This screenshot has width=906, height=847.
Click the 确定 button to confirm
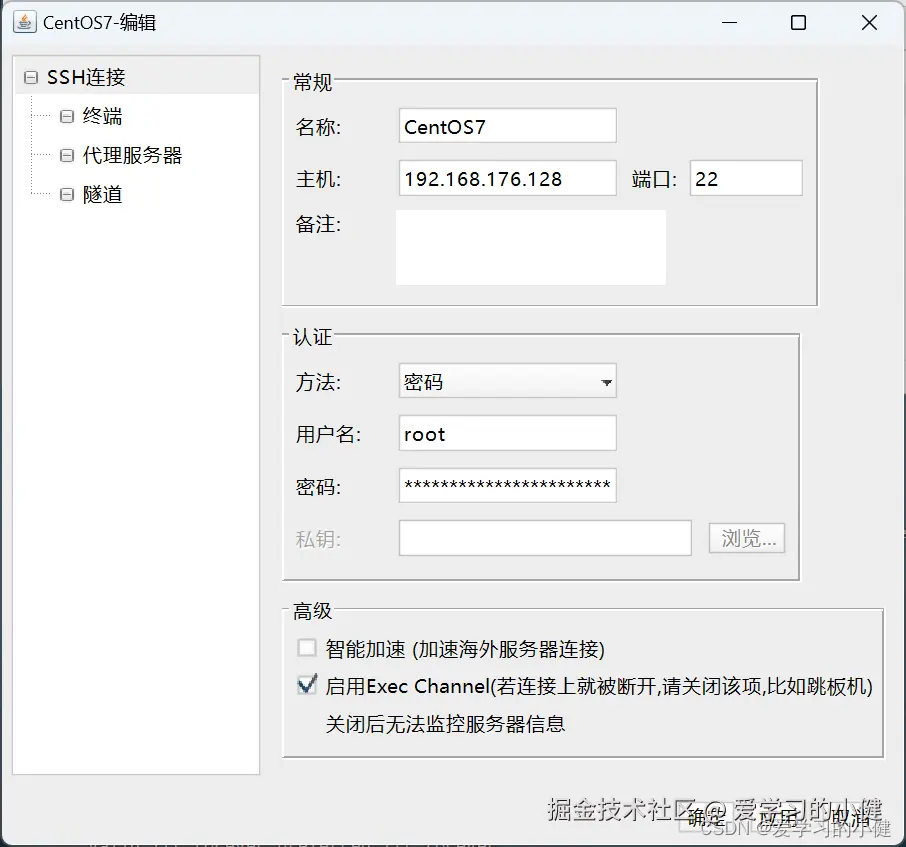point(708,817)
